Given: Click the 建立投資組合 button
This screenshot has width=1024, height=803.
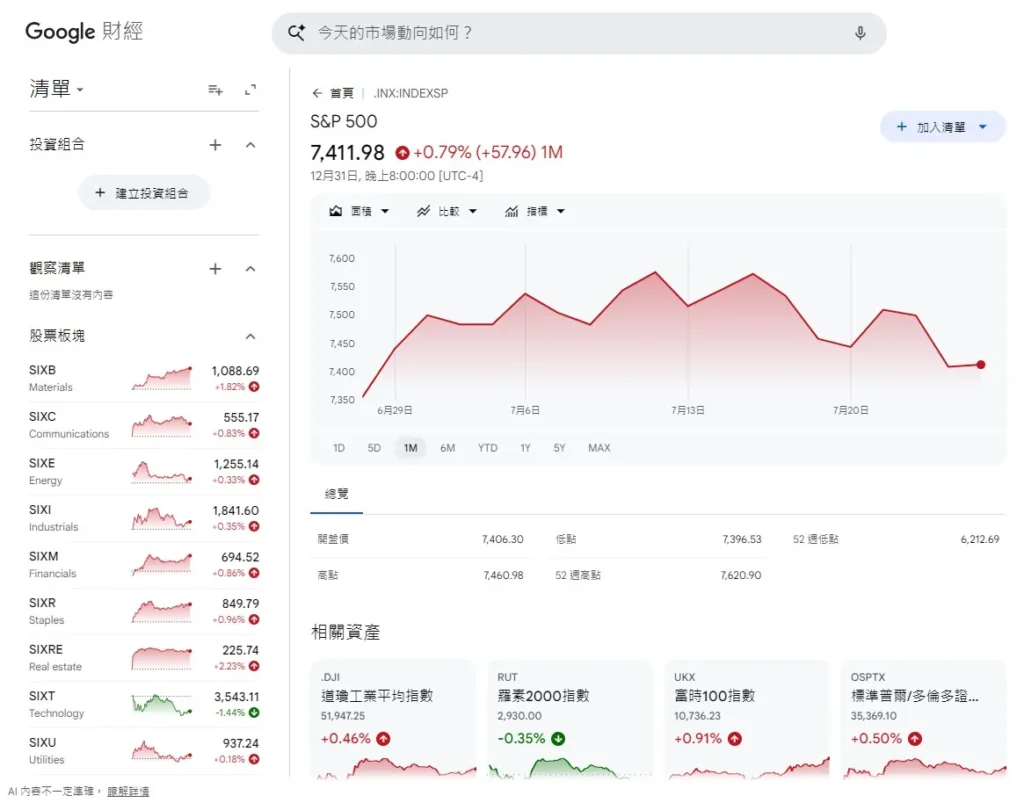Looking at the screenshot, I should click(144, 193).
